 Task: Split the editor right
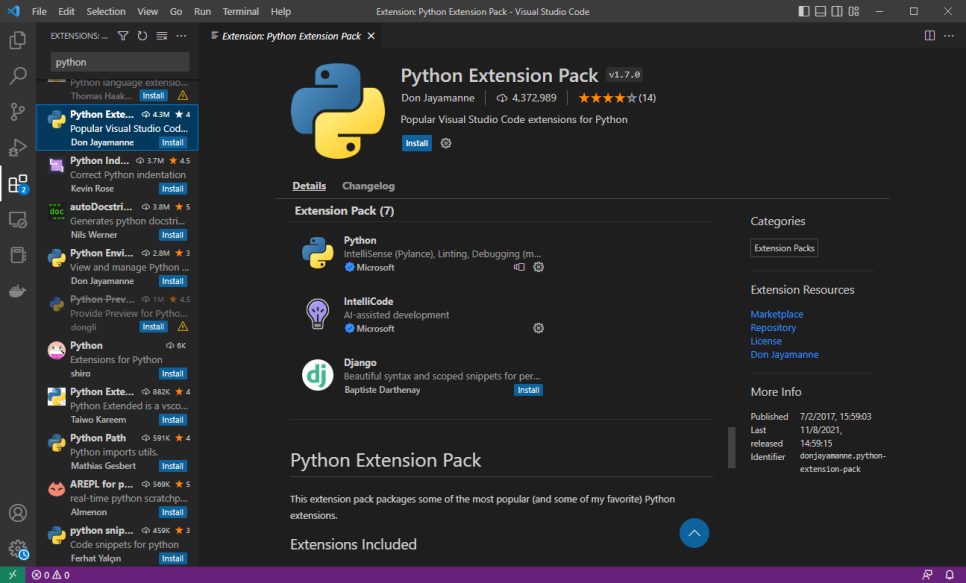[x=930, y=36]
